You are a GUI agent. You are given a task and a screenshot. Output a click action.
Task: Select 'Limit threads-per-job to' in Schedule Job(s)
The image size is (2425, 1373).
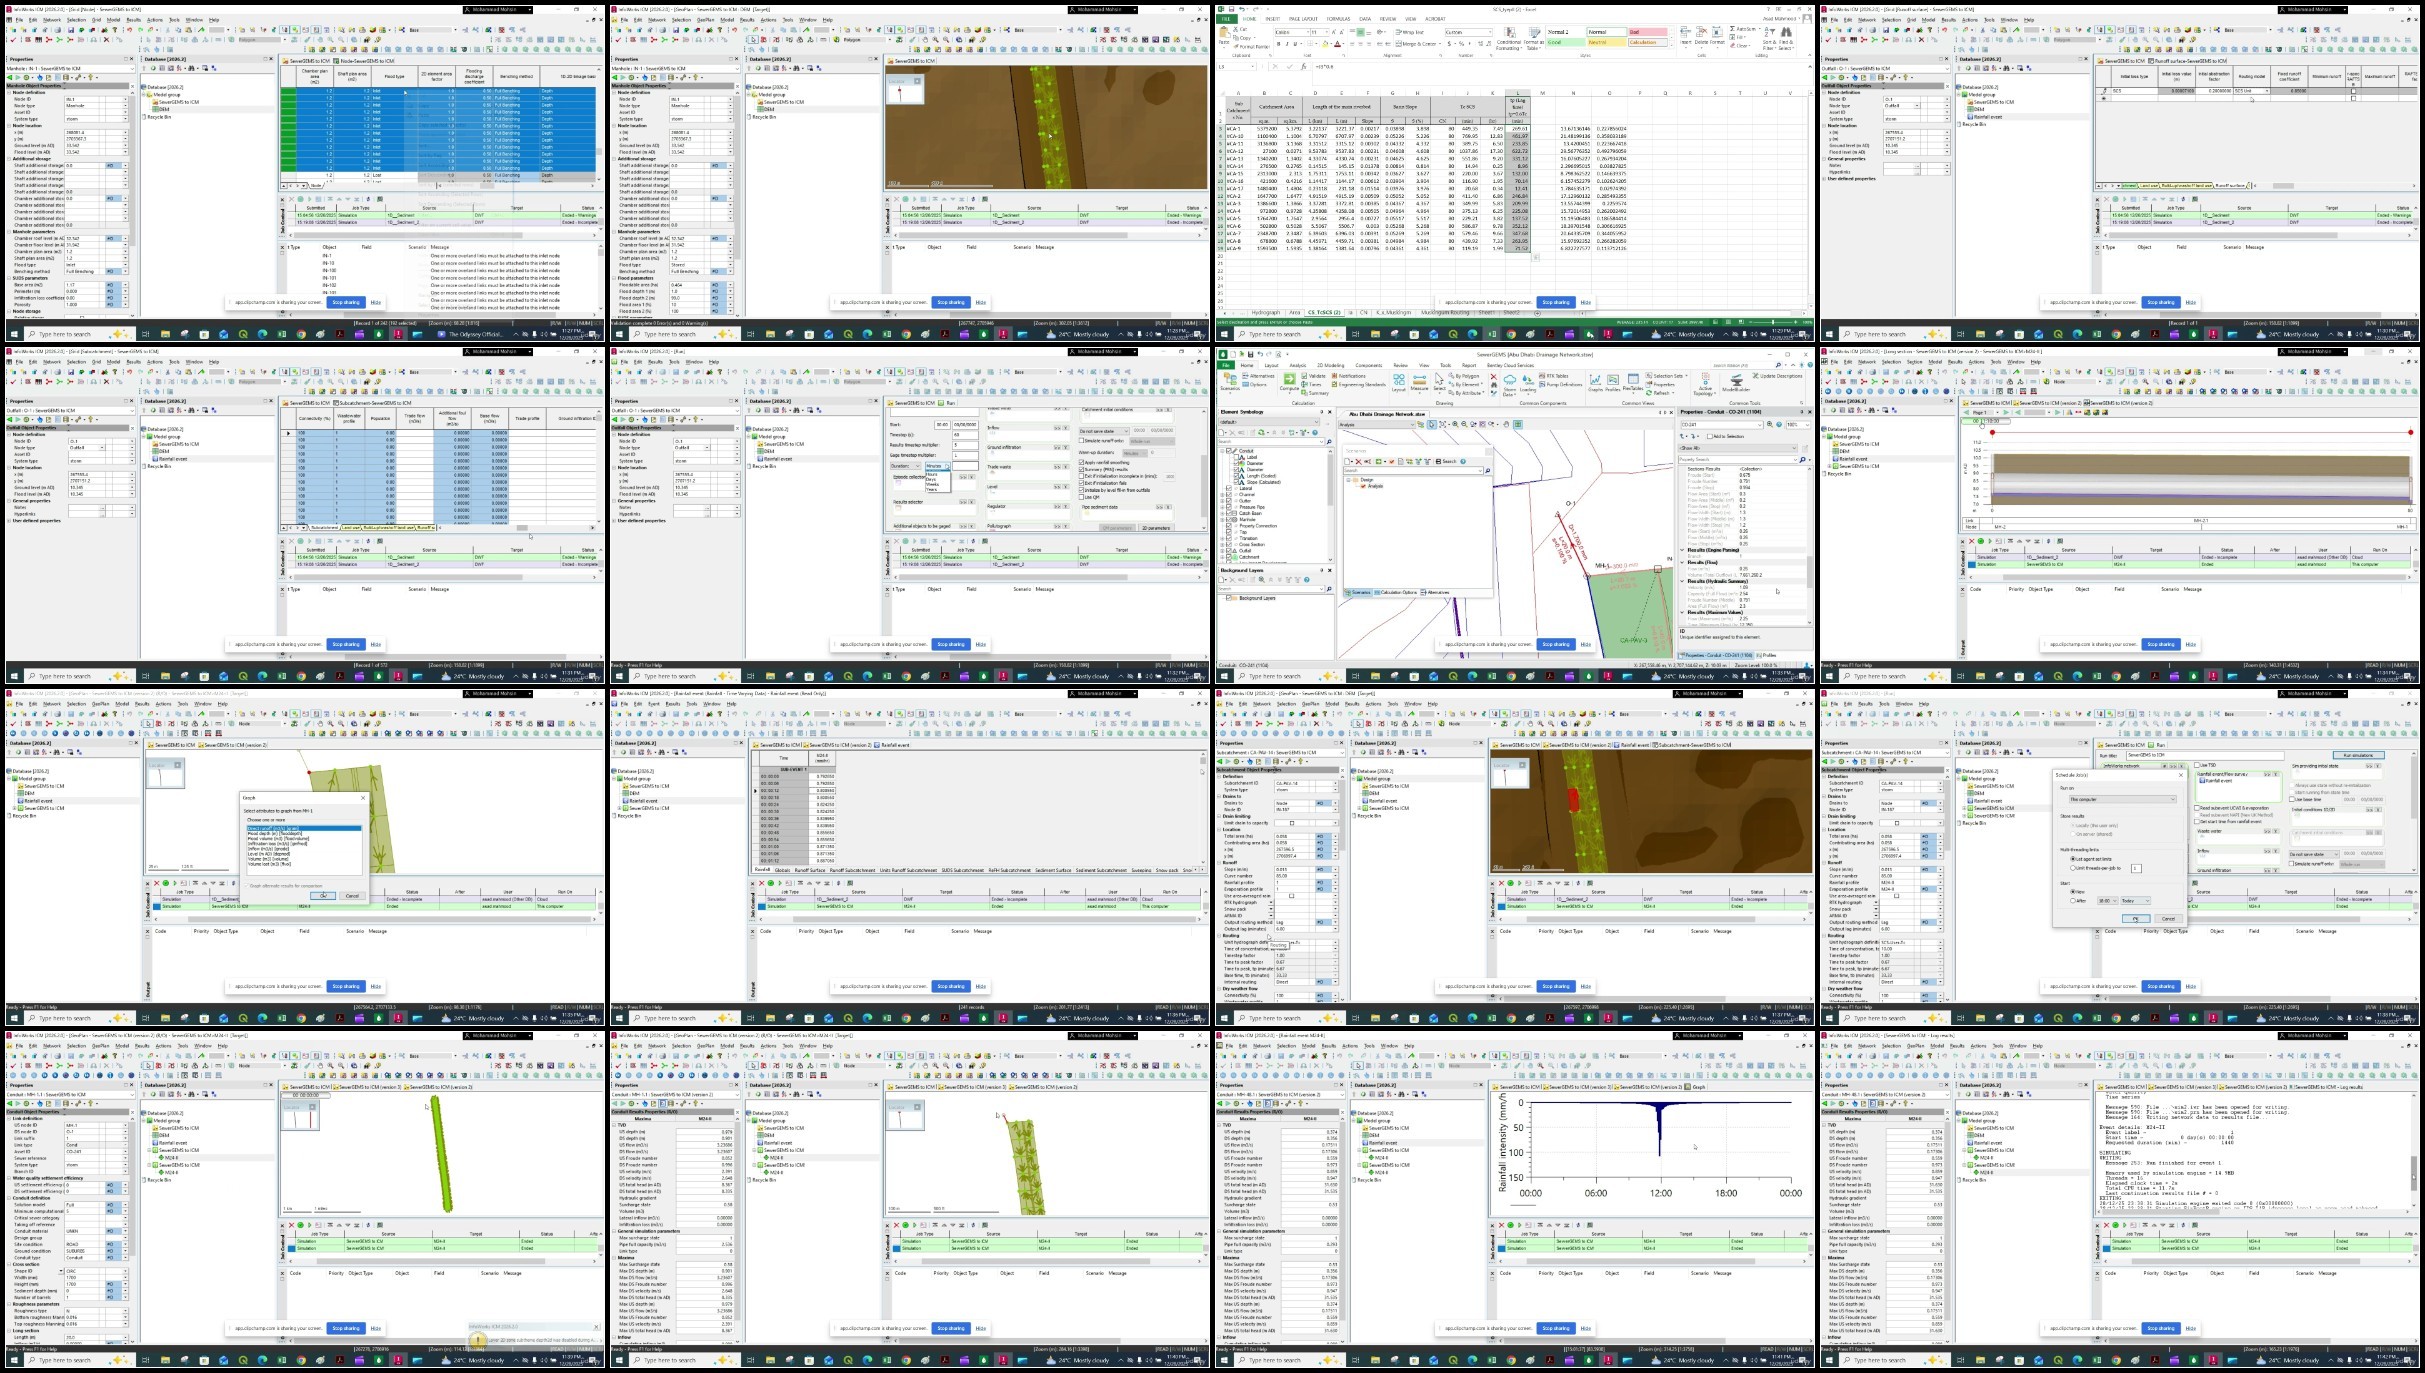(2073, 868)
